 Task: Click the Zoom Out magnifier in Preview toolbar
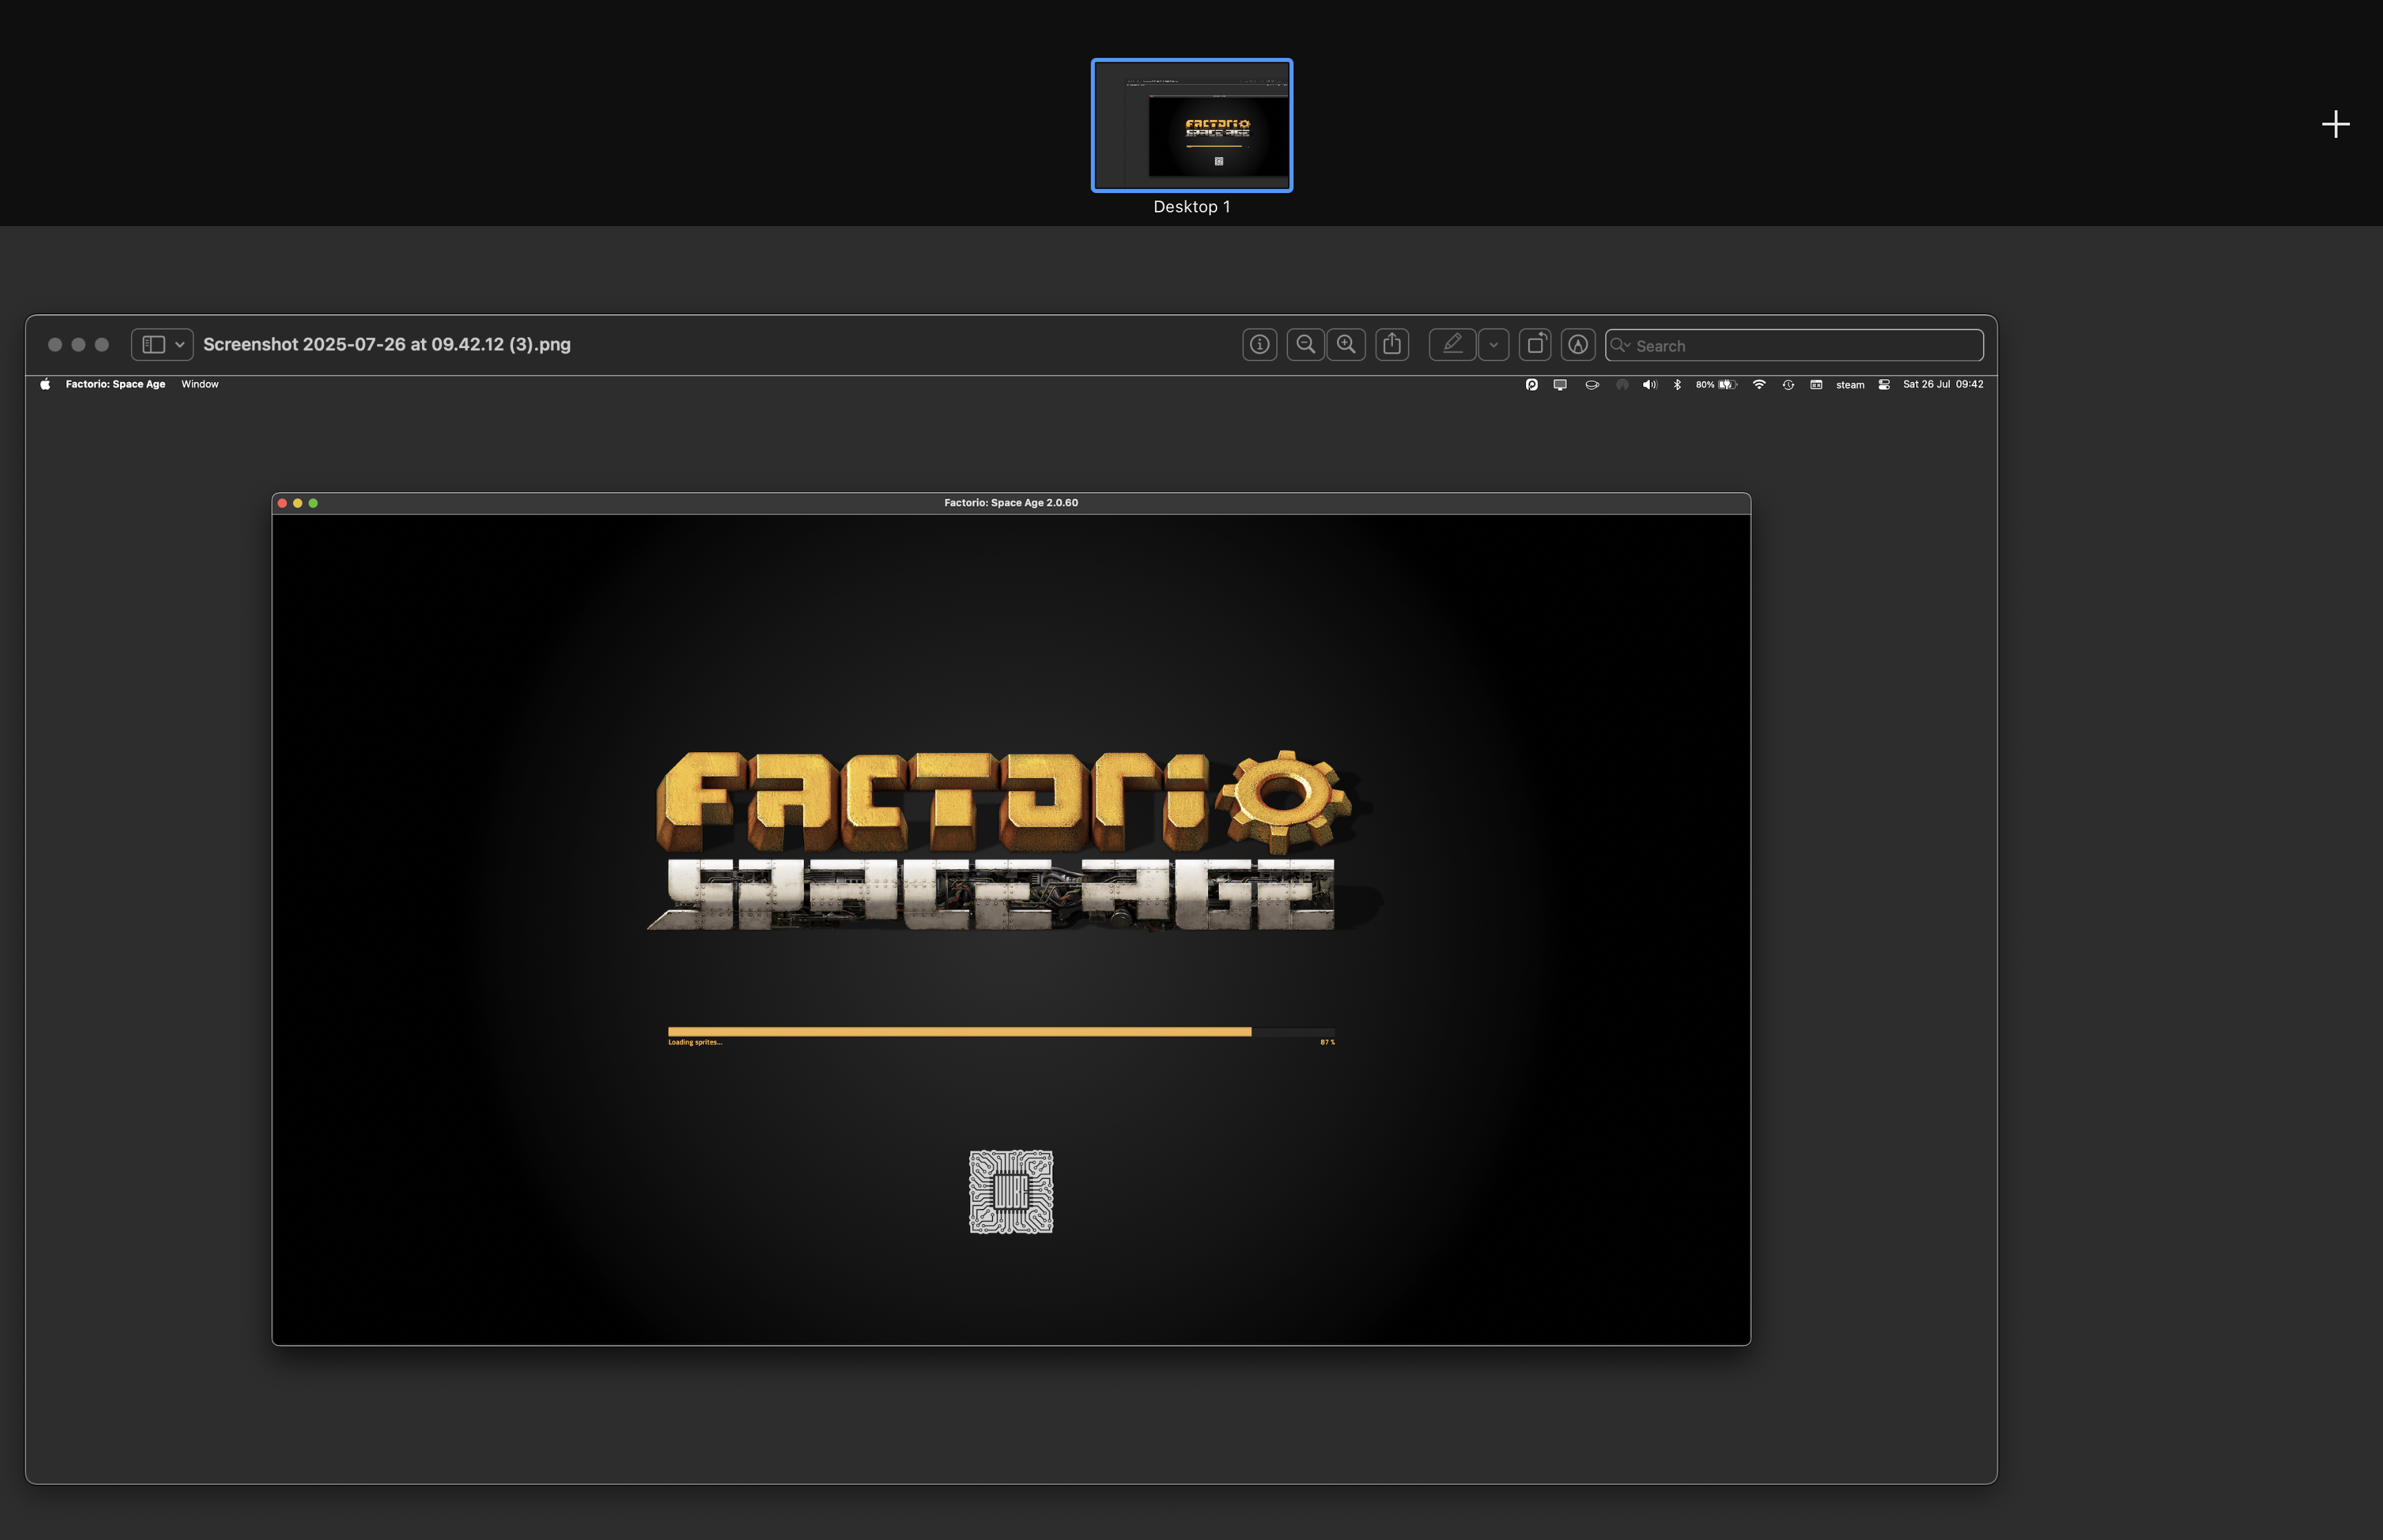(1305, 344)
